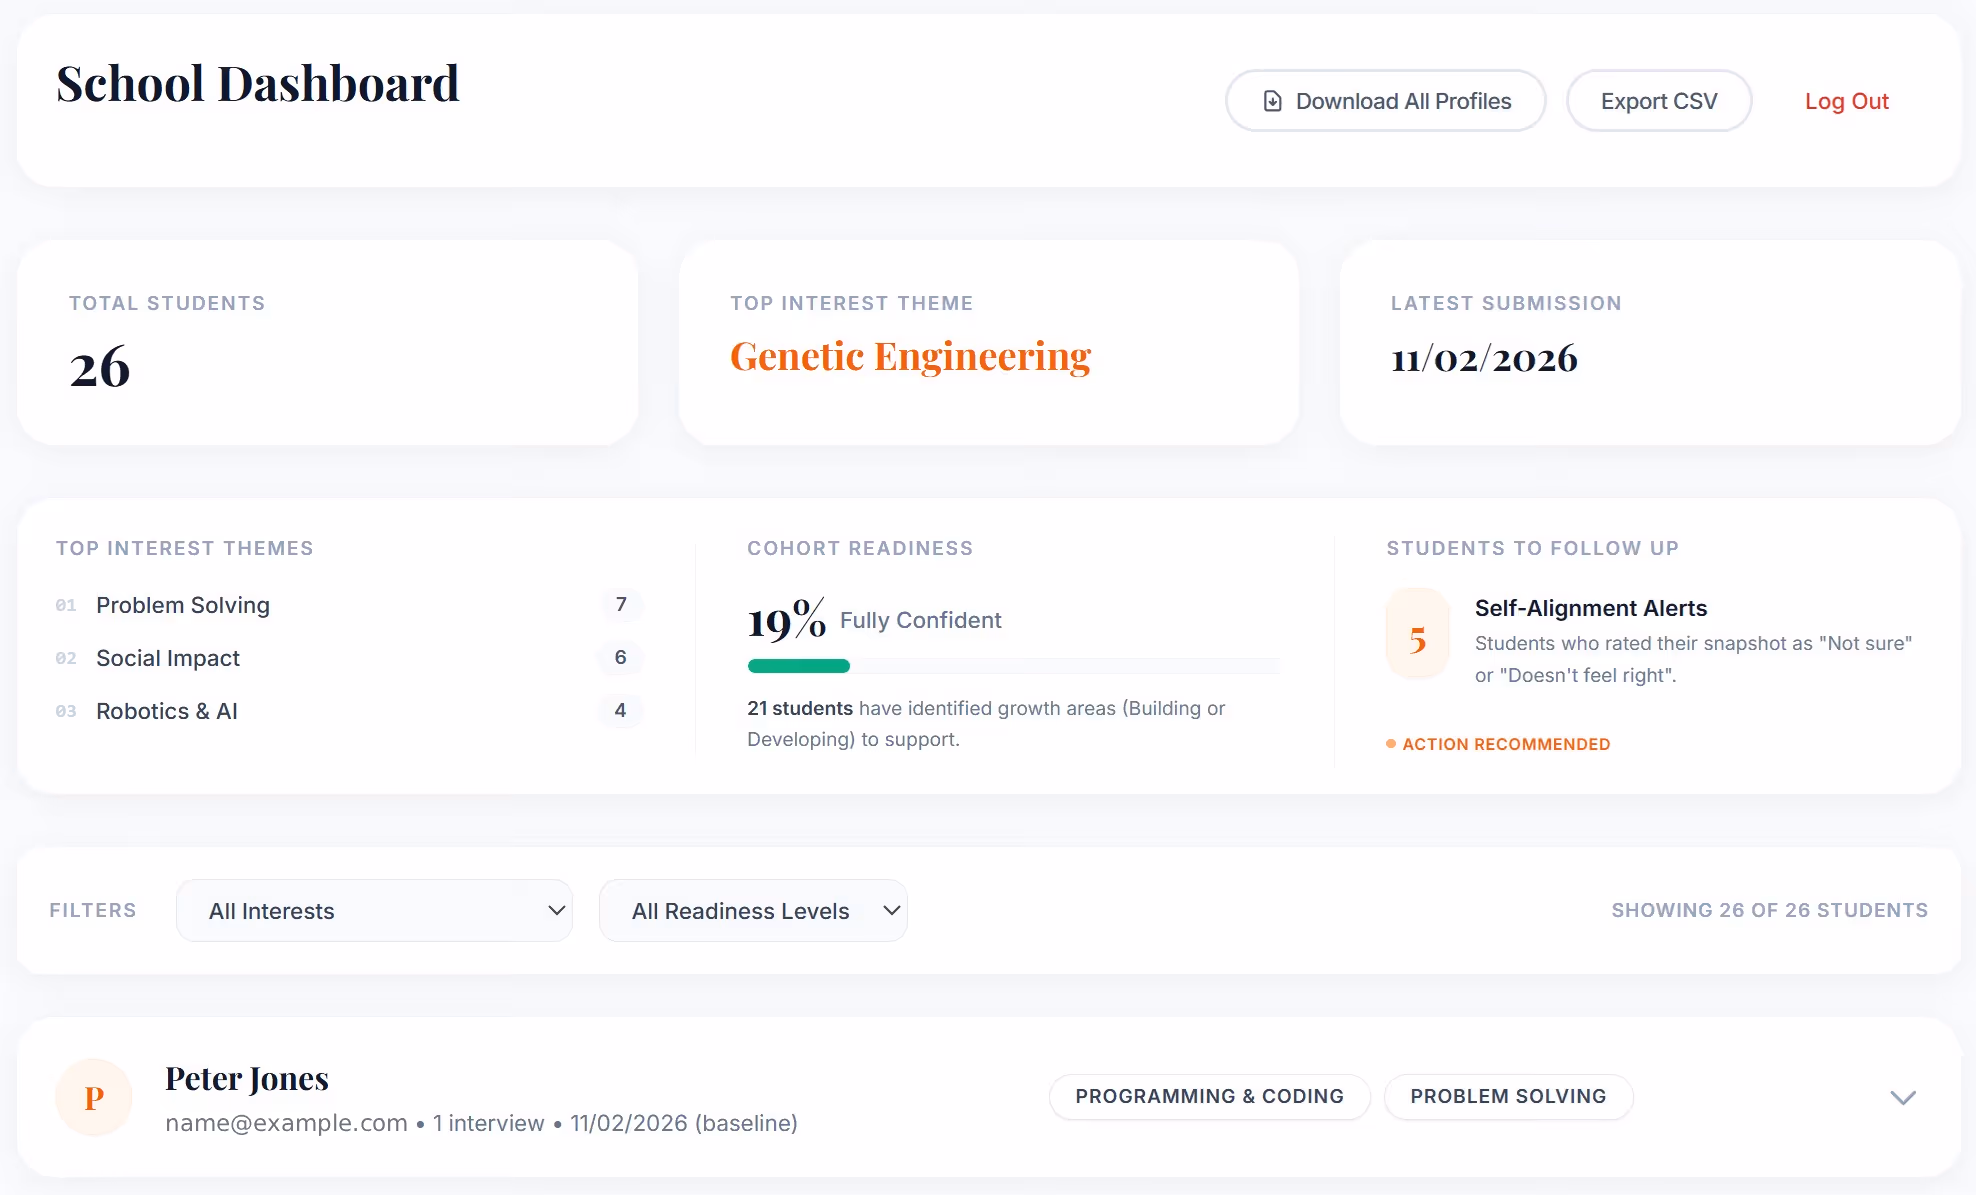
Task: Select the Problem Solving interest theme
Action: [183, 605]
